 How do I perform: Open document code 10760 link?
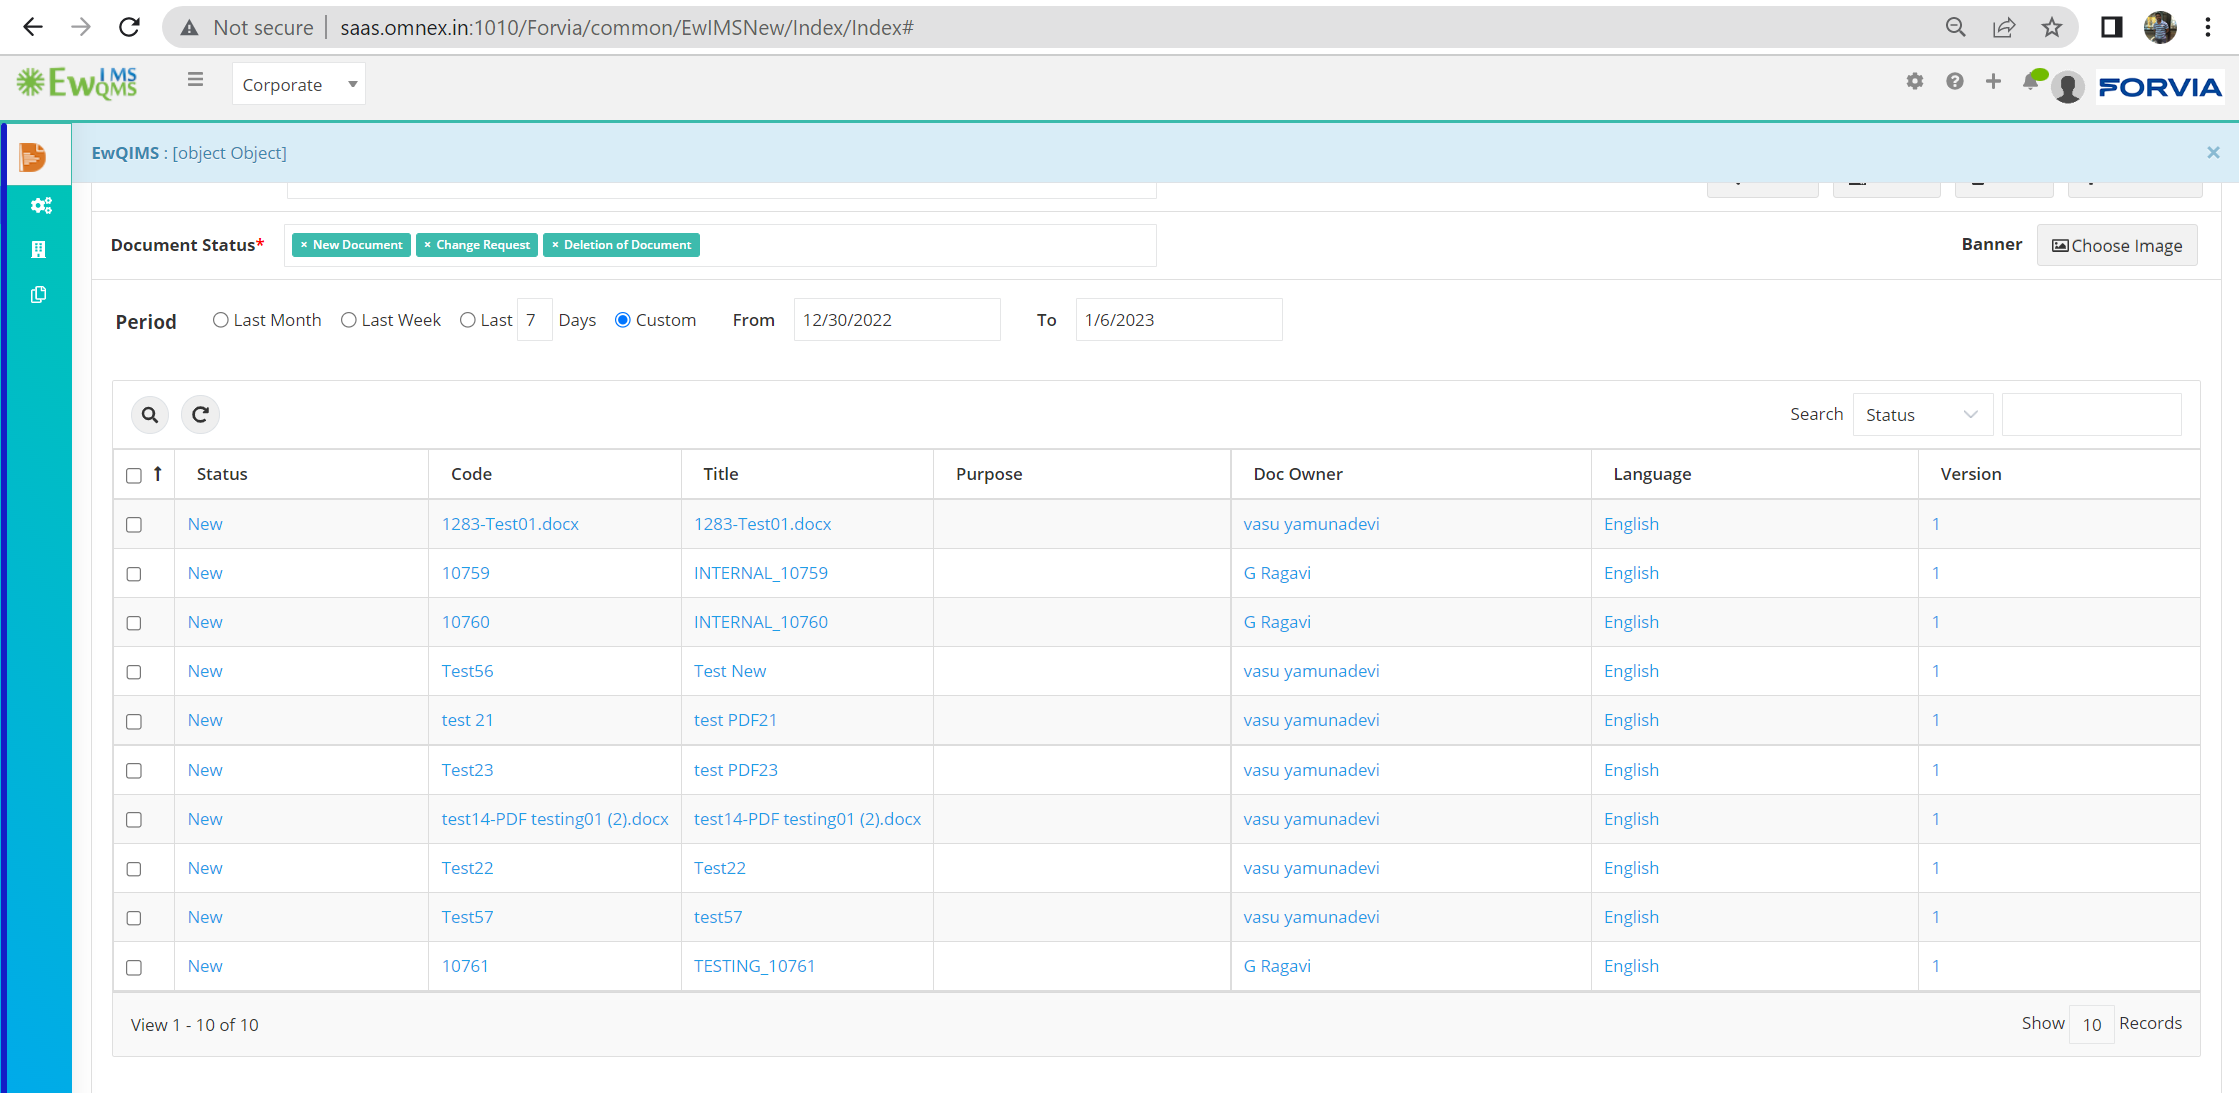(466, 622)
